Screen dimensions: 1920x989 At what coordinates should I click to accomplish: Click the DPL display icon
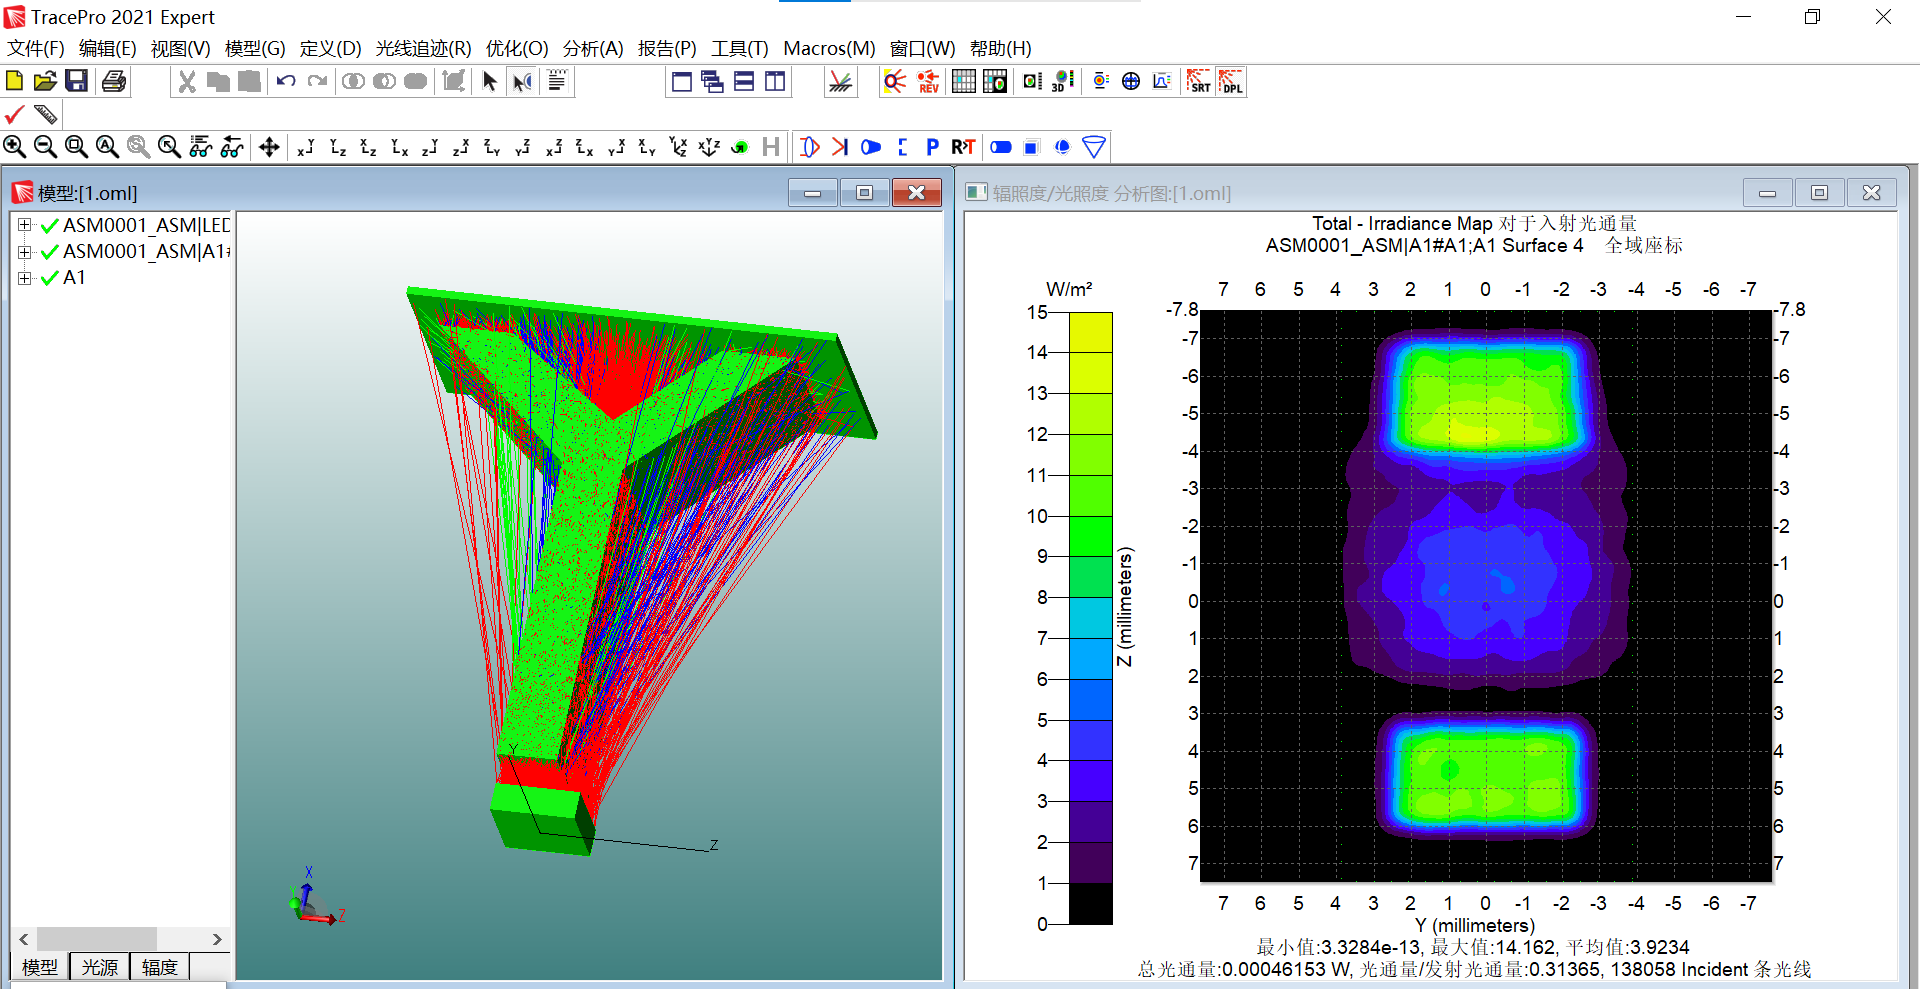(1231, 81)
